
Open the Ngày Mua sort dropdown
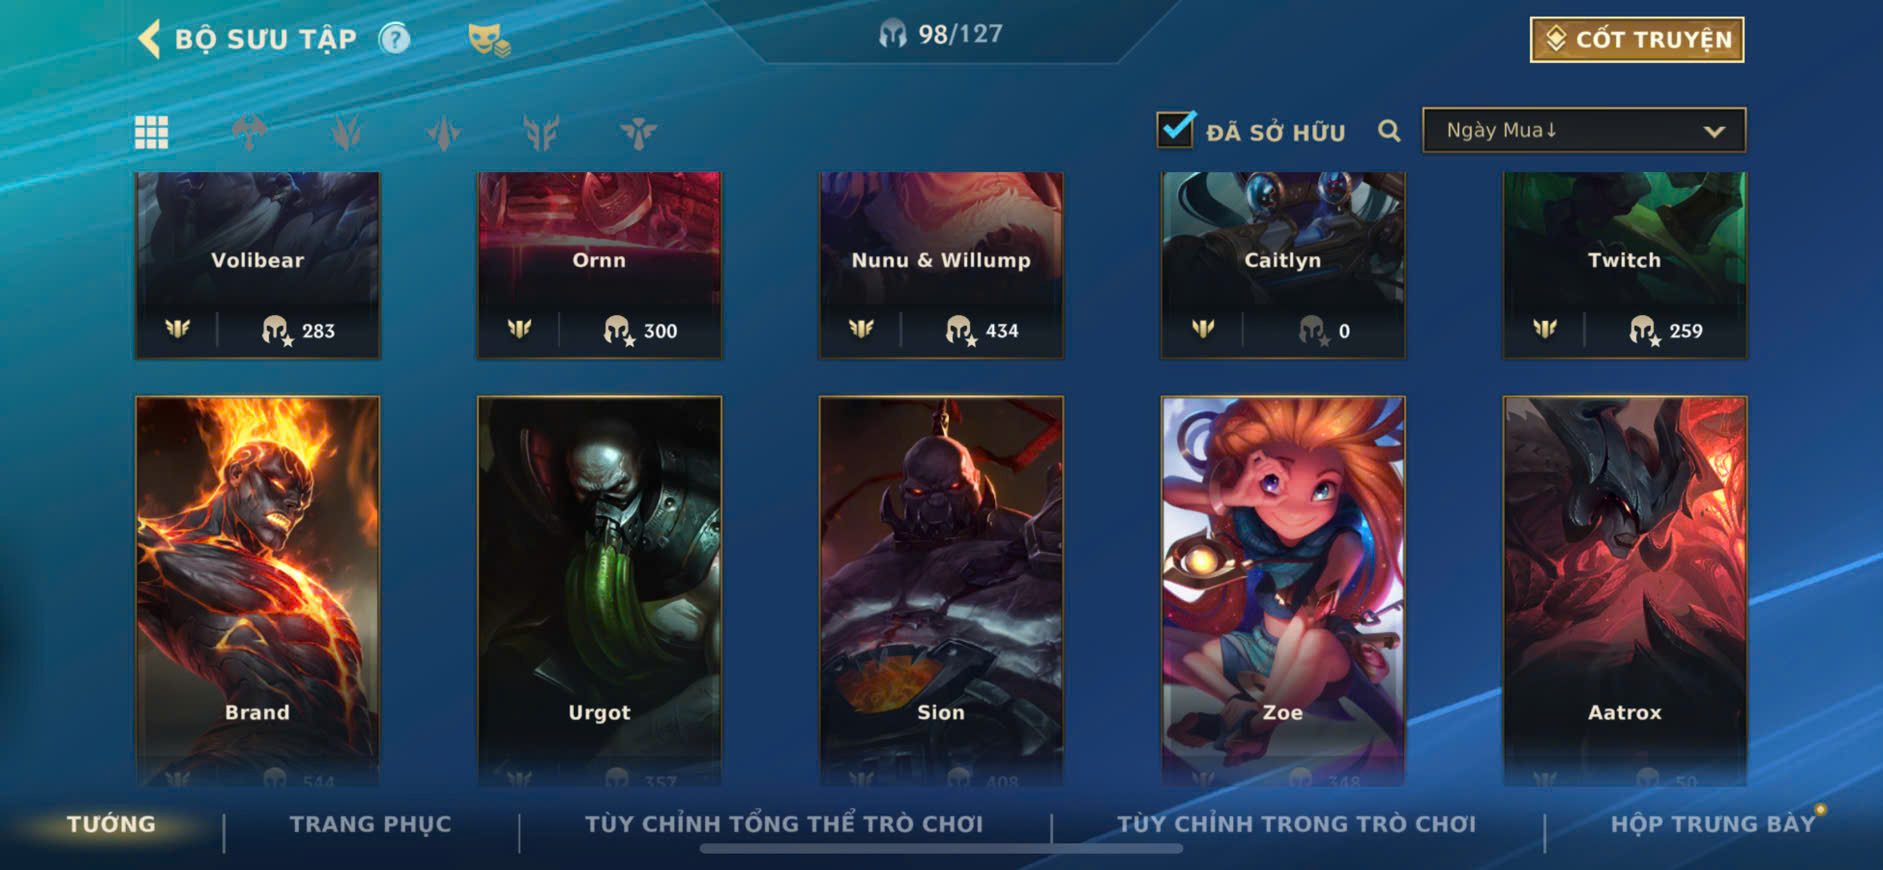1584,131
